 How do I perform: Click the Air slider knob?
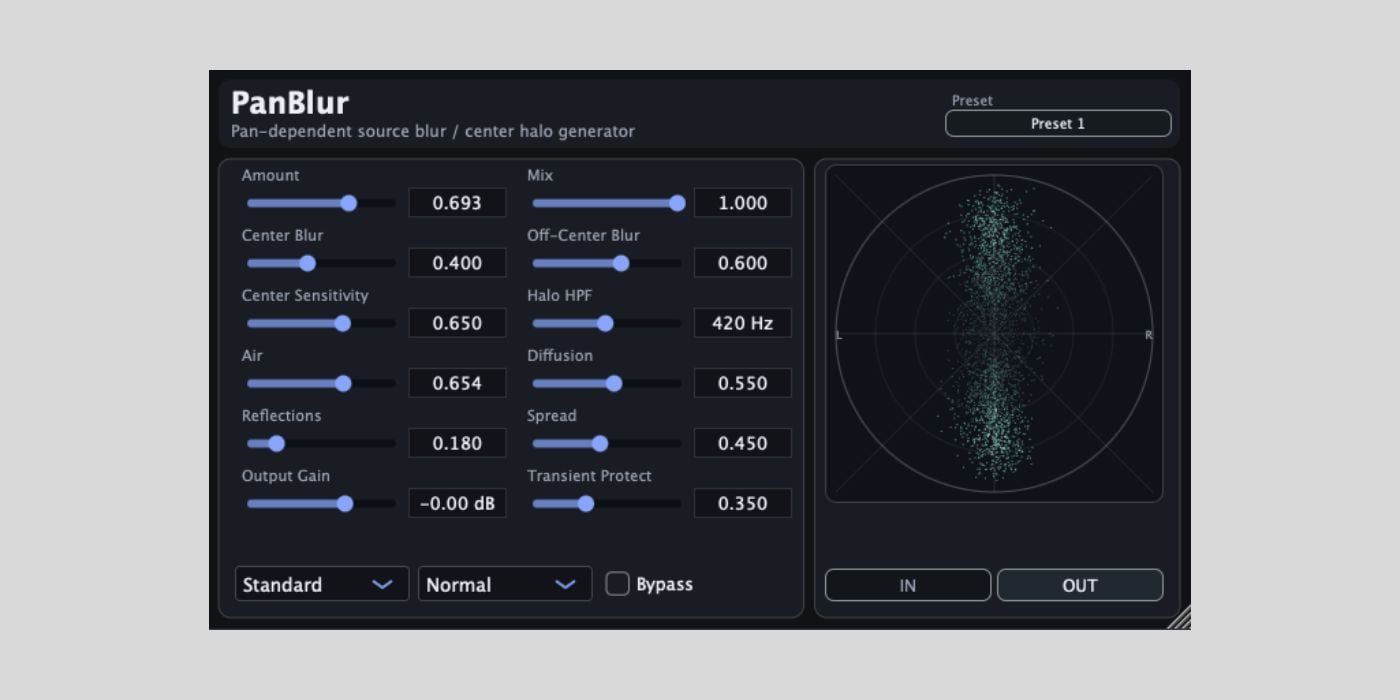click(343, 383)
